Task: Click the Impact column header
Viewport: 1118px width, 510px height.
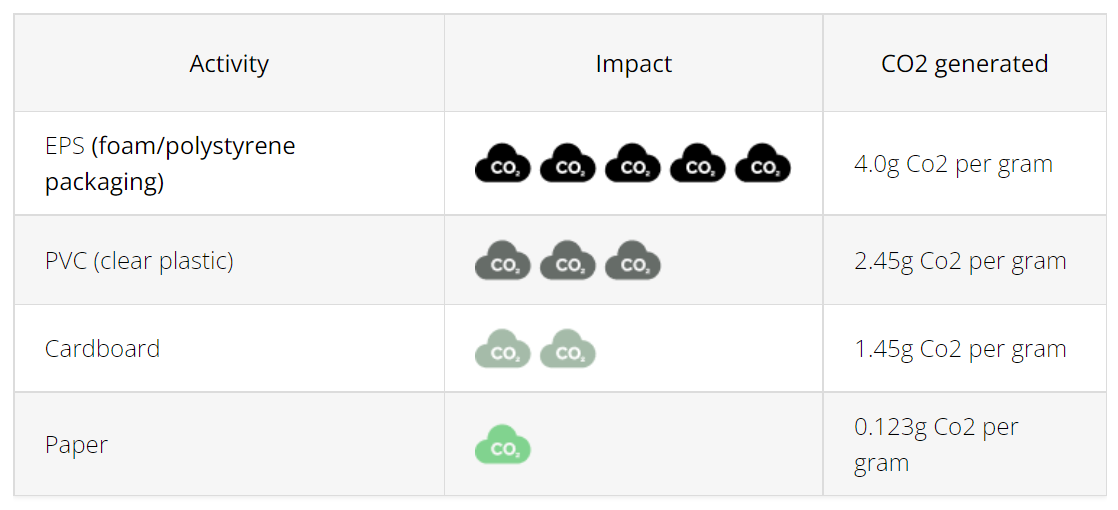Action: [x=634, y=64]
